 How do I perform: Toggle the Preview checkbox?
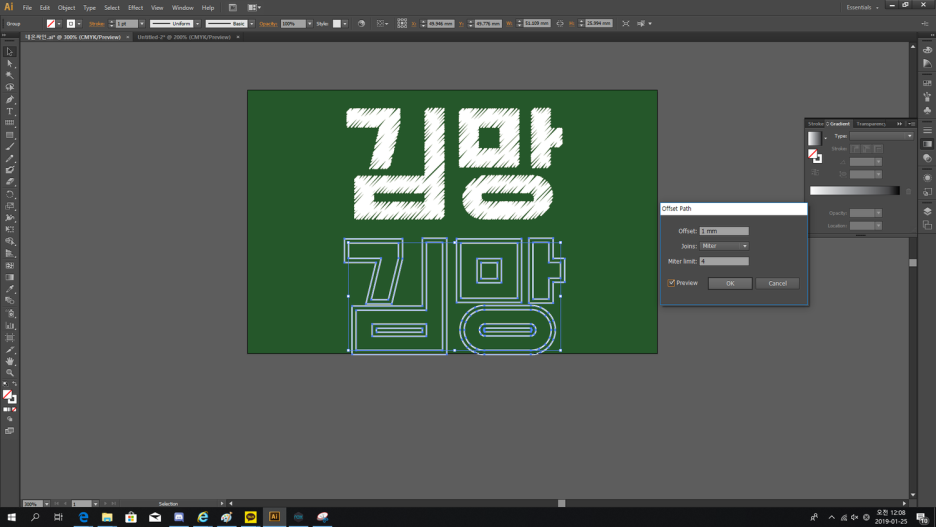672,283
